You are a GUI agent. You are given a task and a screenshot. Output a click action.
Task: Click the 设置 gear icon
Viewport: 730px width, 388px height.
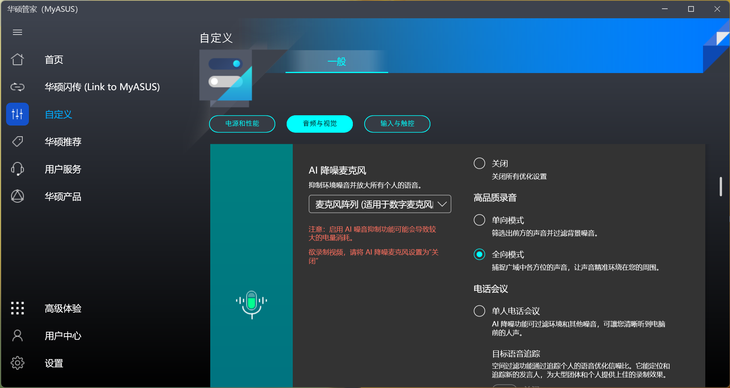(x=17, y=363)
